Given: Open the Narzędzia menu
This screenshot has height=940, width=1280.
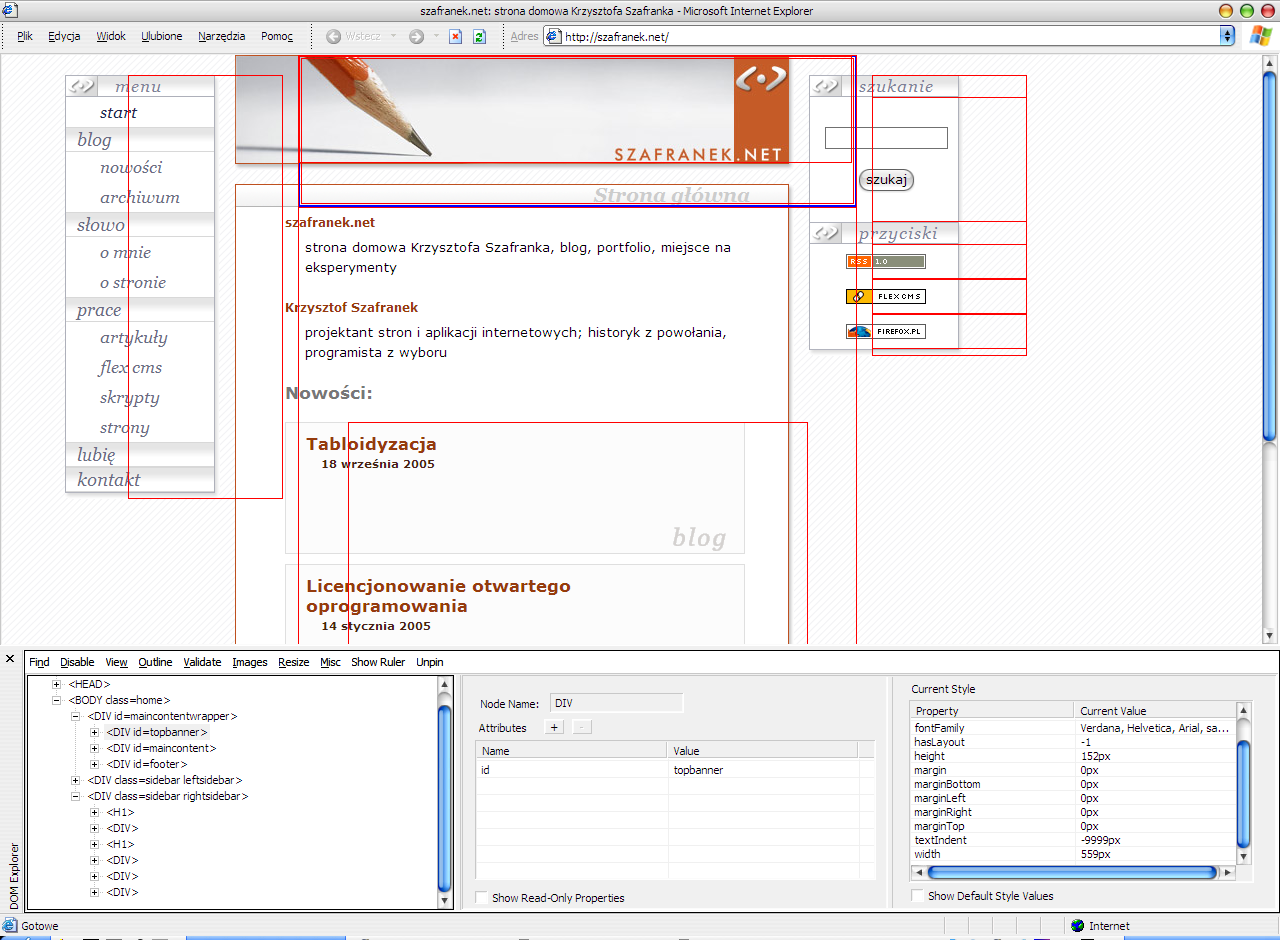Looking at the screenshot, I should 221,36.
